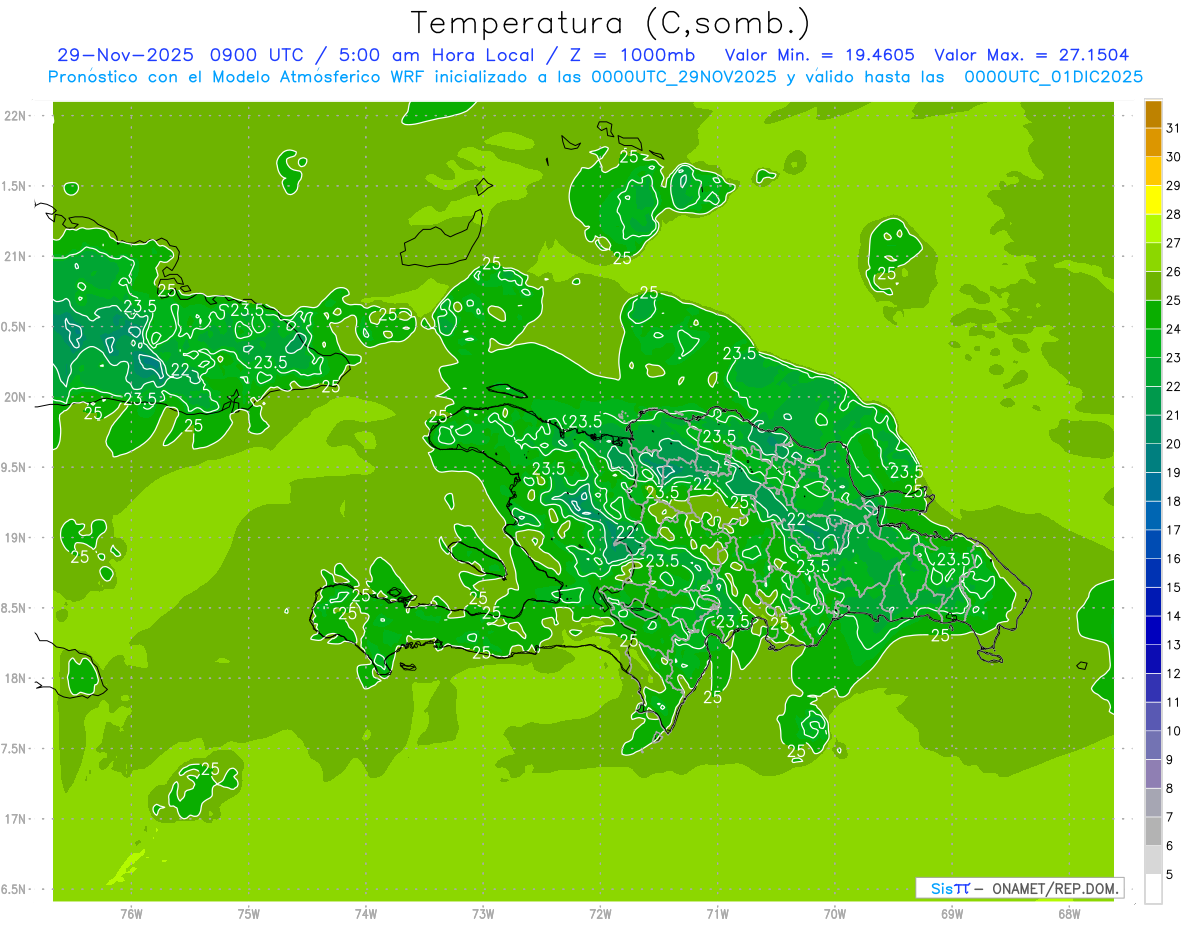Click the "Valor Min. = 19.4605" value
Viewport: 1200px width, 927px height.
819,55
